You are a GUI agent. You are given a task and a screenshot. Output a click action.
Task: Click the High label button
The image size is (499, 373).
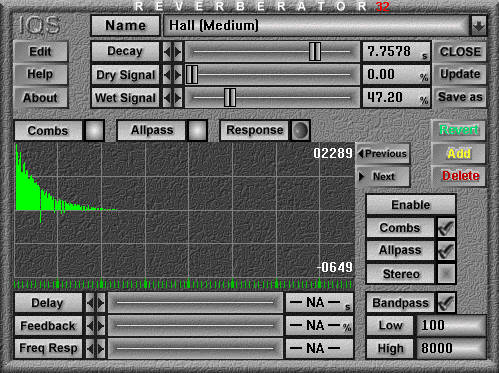point(390,348)
